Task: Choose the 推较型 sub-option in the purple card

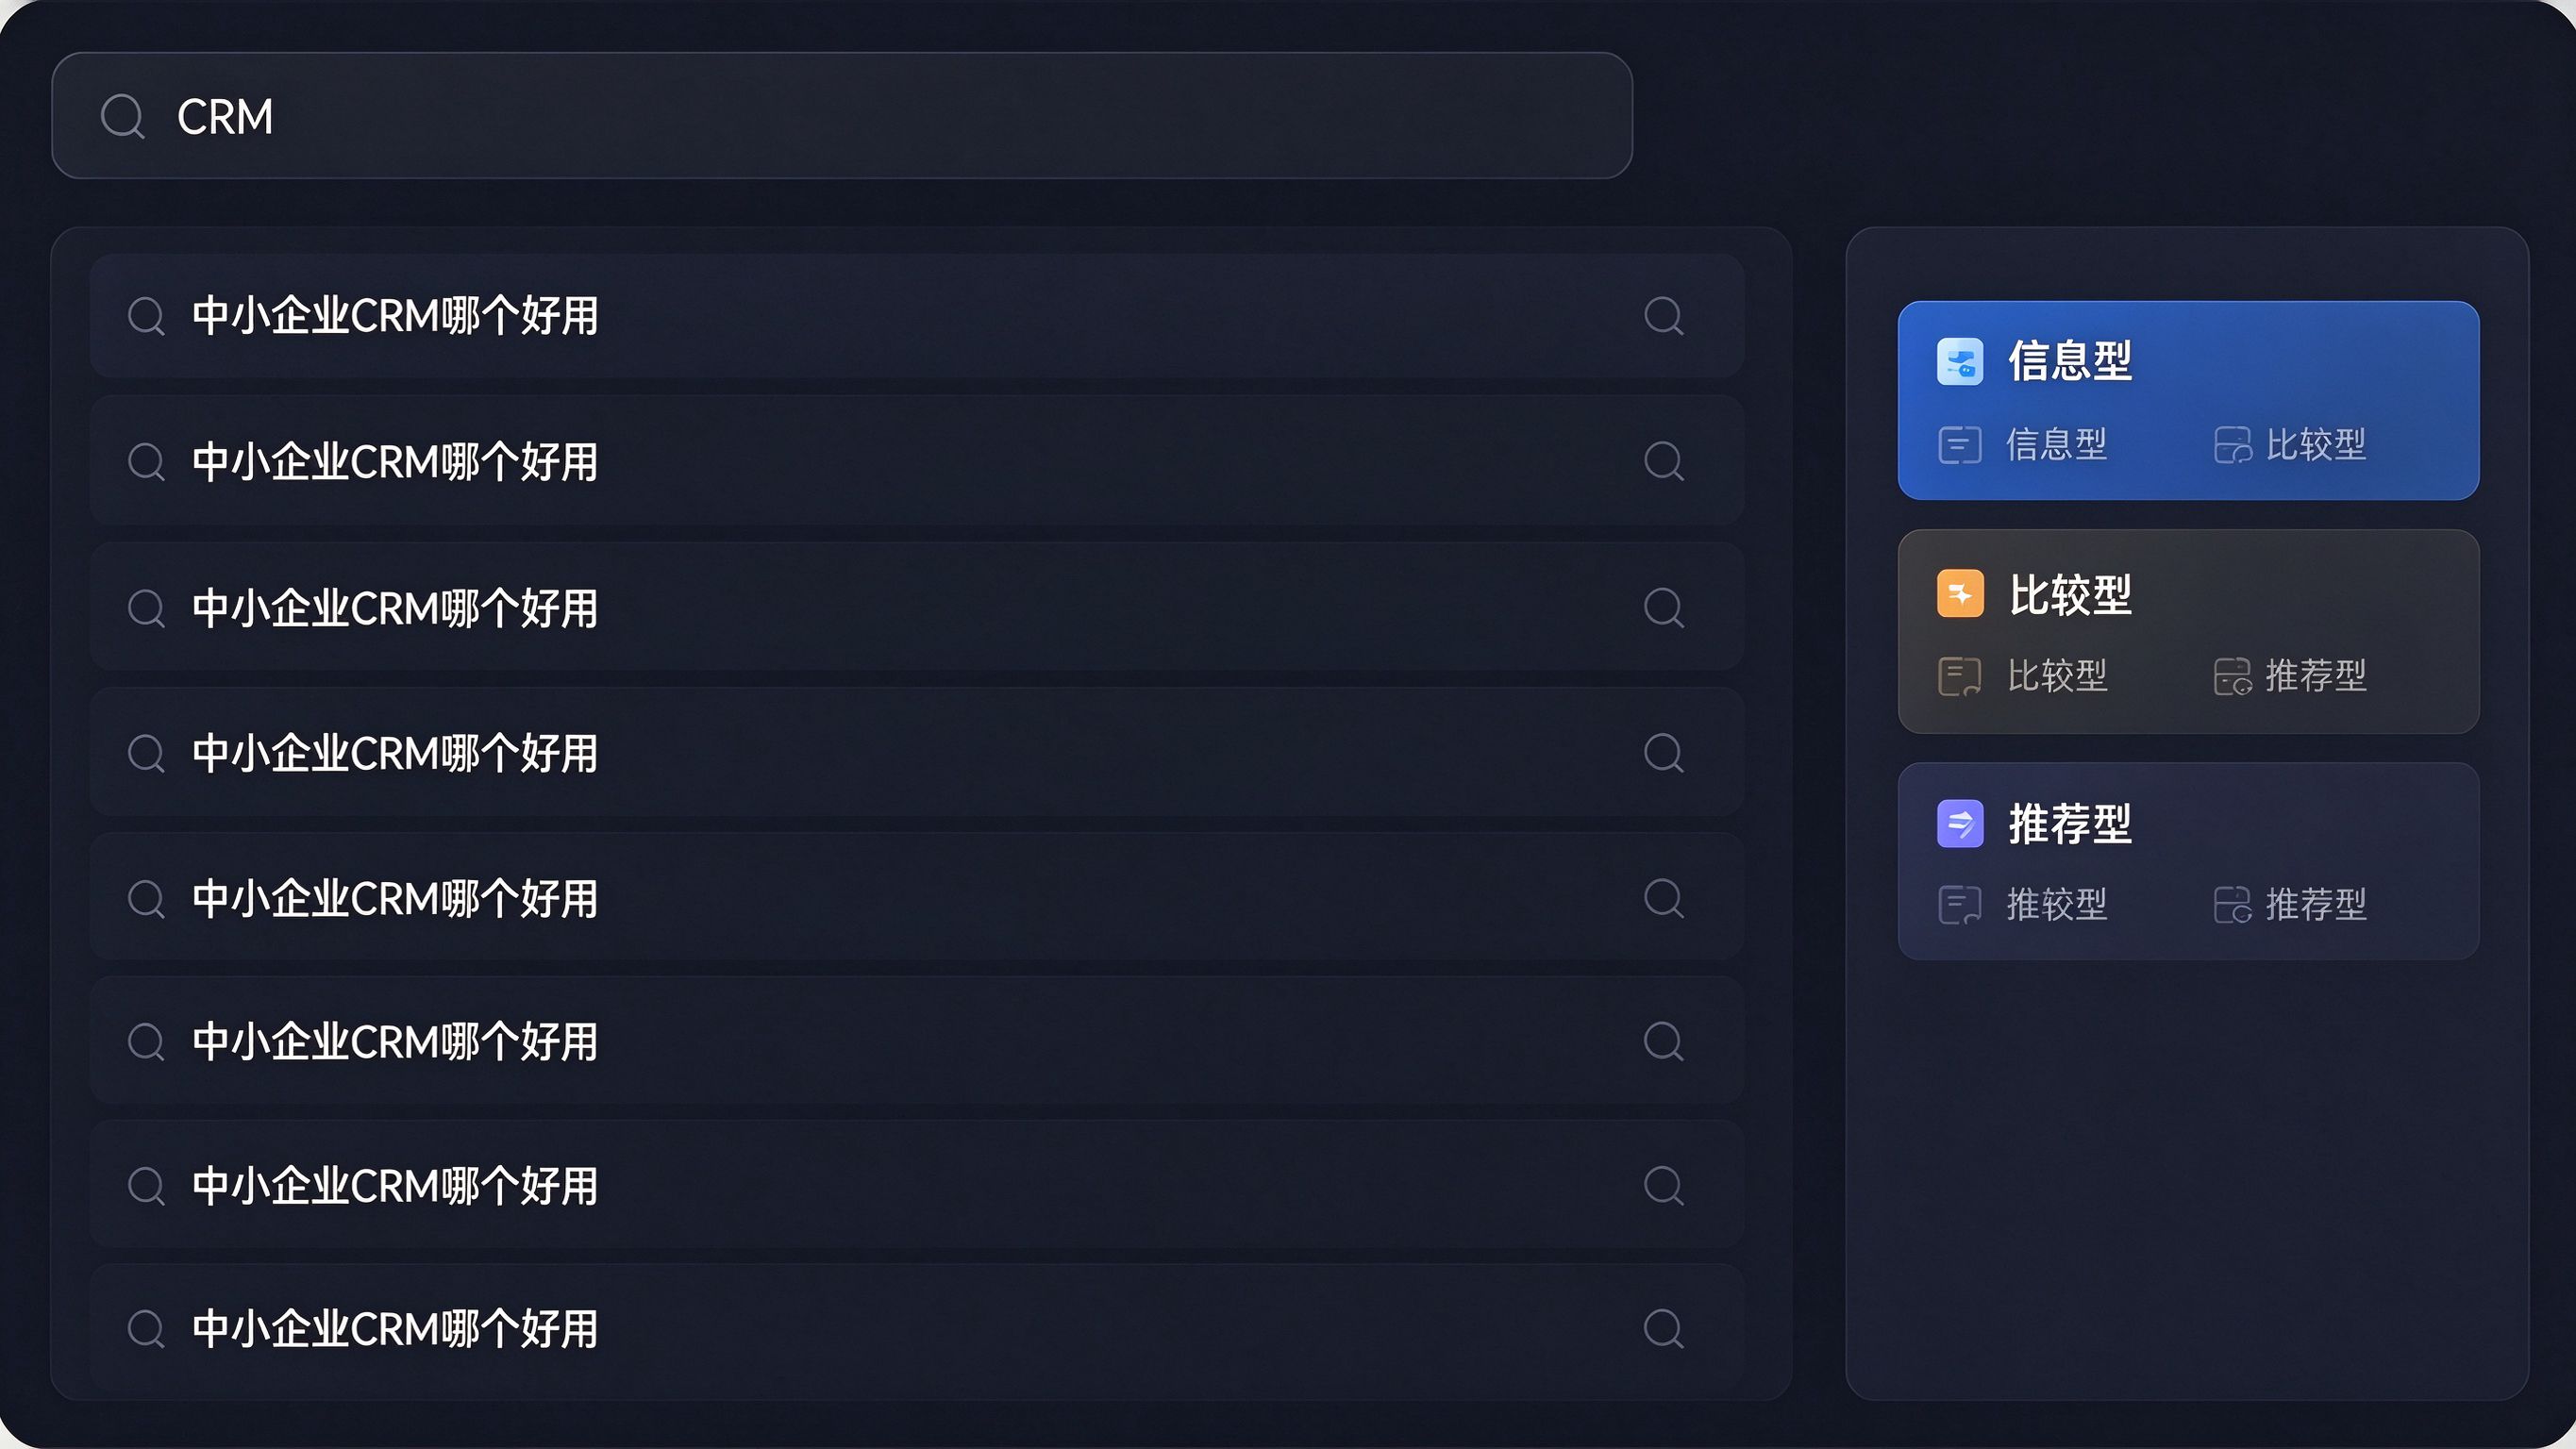Action: coord(2057,905)
